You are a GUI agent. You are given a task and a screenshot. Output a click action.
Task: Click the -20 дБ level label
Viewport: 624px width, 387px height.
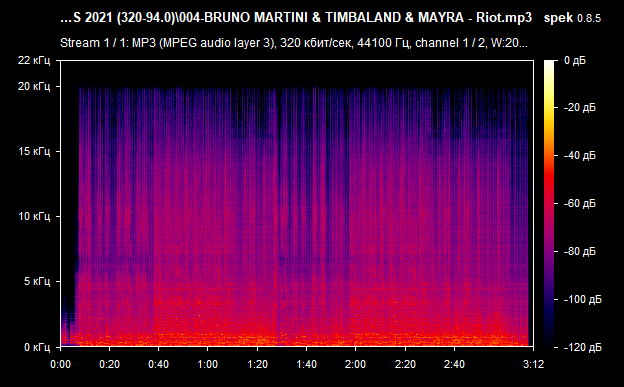tap(580, 108)
